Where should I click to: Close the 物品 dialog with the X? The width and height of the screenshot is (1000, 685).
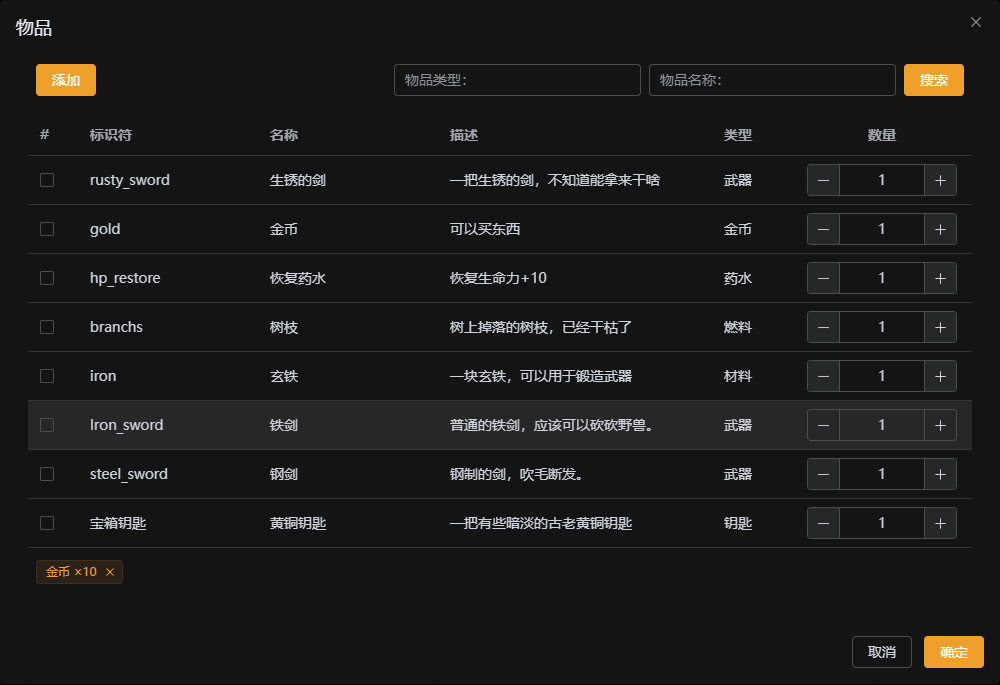[975, 22]
